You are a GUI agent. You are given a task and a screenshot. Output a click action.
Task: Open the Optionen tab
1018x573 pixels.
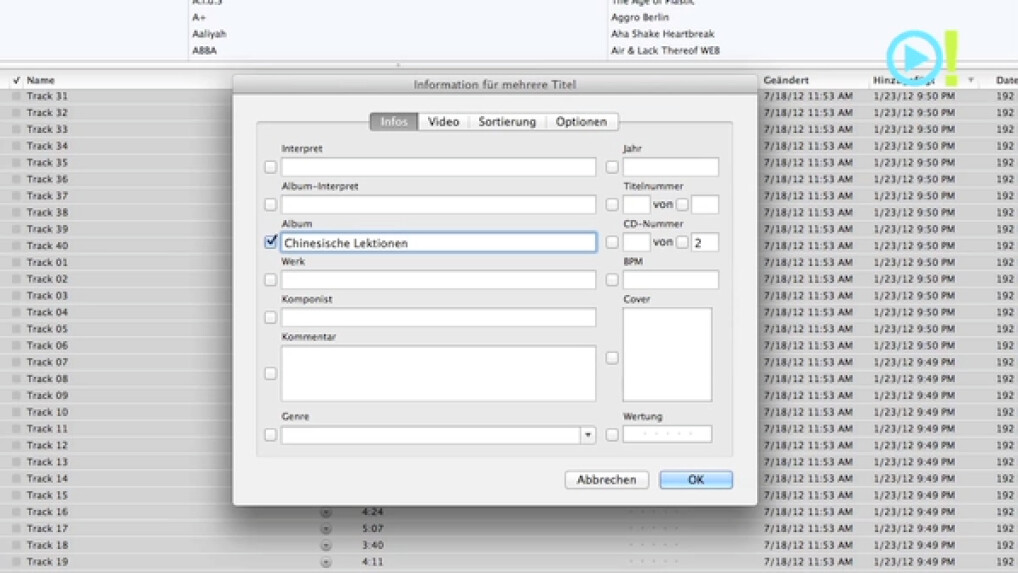coord(581,122)
